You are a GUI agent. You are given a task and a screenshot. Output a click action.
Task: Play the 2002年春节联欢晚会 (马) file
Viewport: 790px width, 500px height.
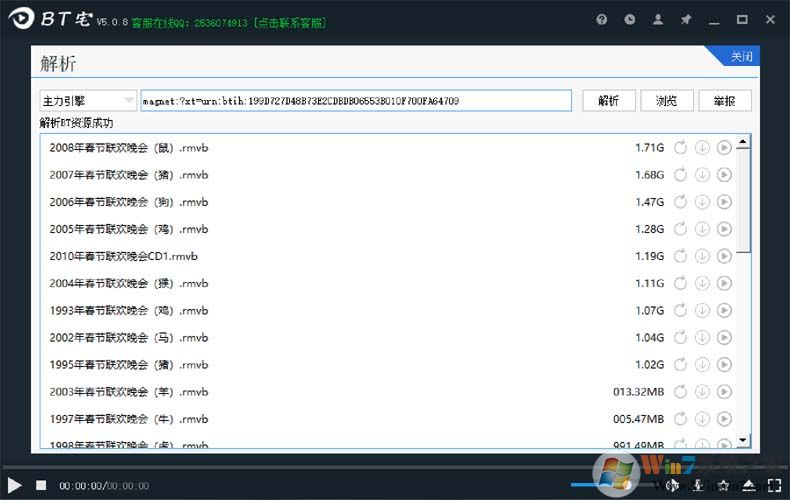(724, 338)
